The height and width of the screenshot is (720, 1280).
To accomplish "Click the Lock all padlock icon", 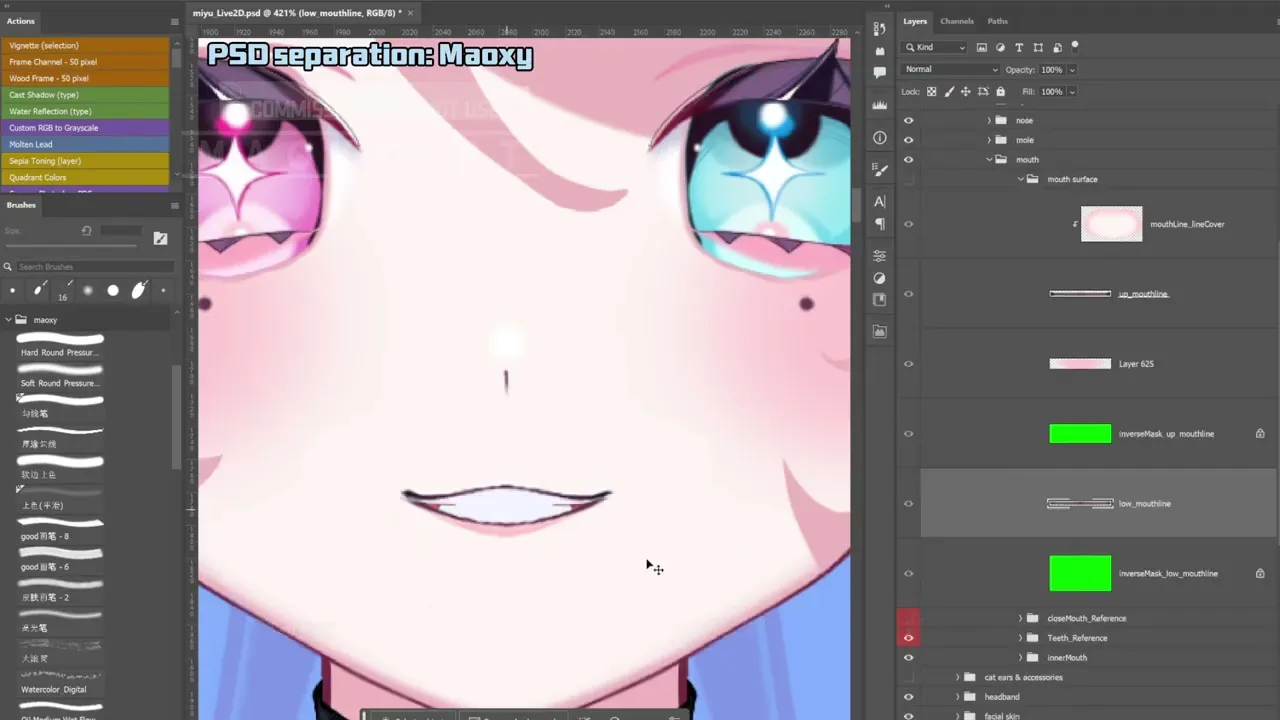I will click(1001, 91).
